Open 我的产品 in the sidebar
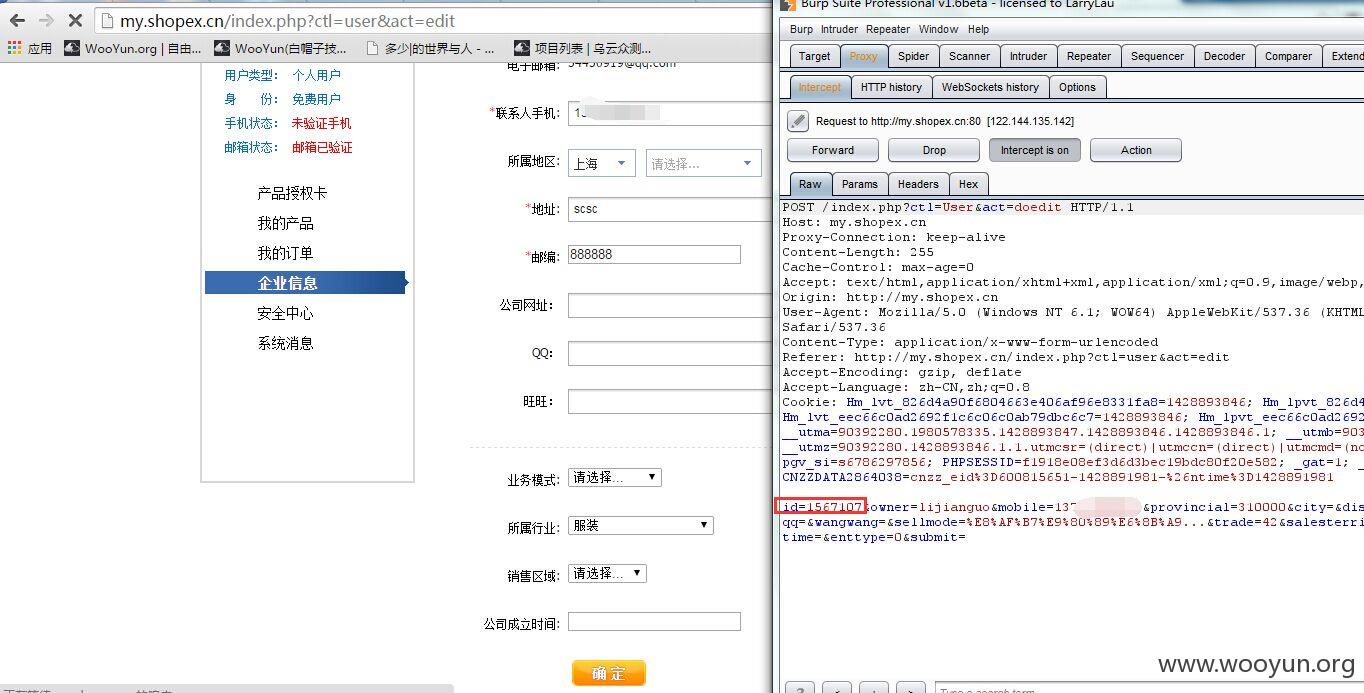This screenshot has width=1364, height=693. 285,223
